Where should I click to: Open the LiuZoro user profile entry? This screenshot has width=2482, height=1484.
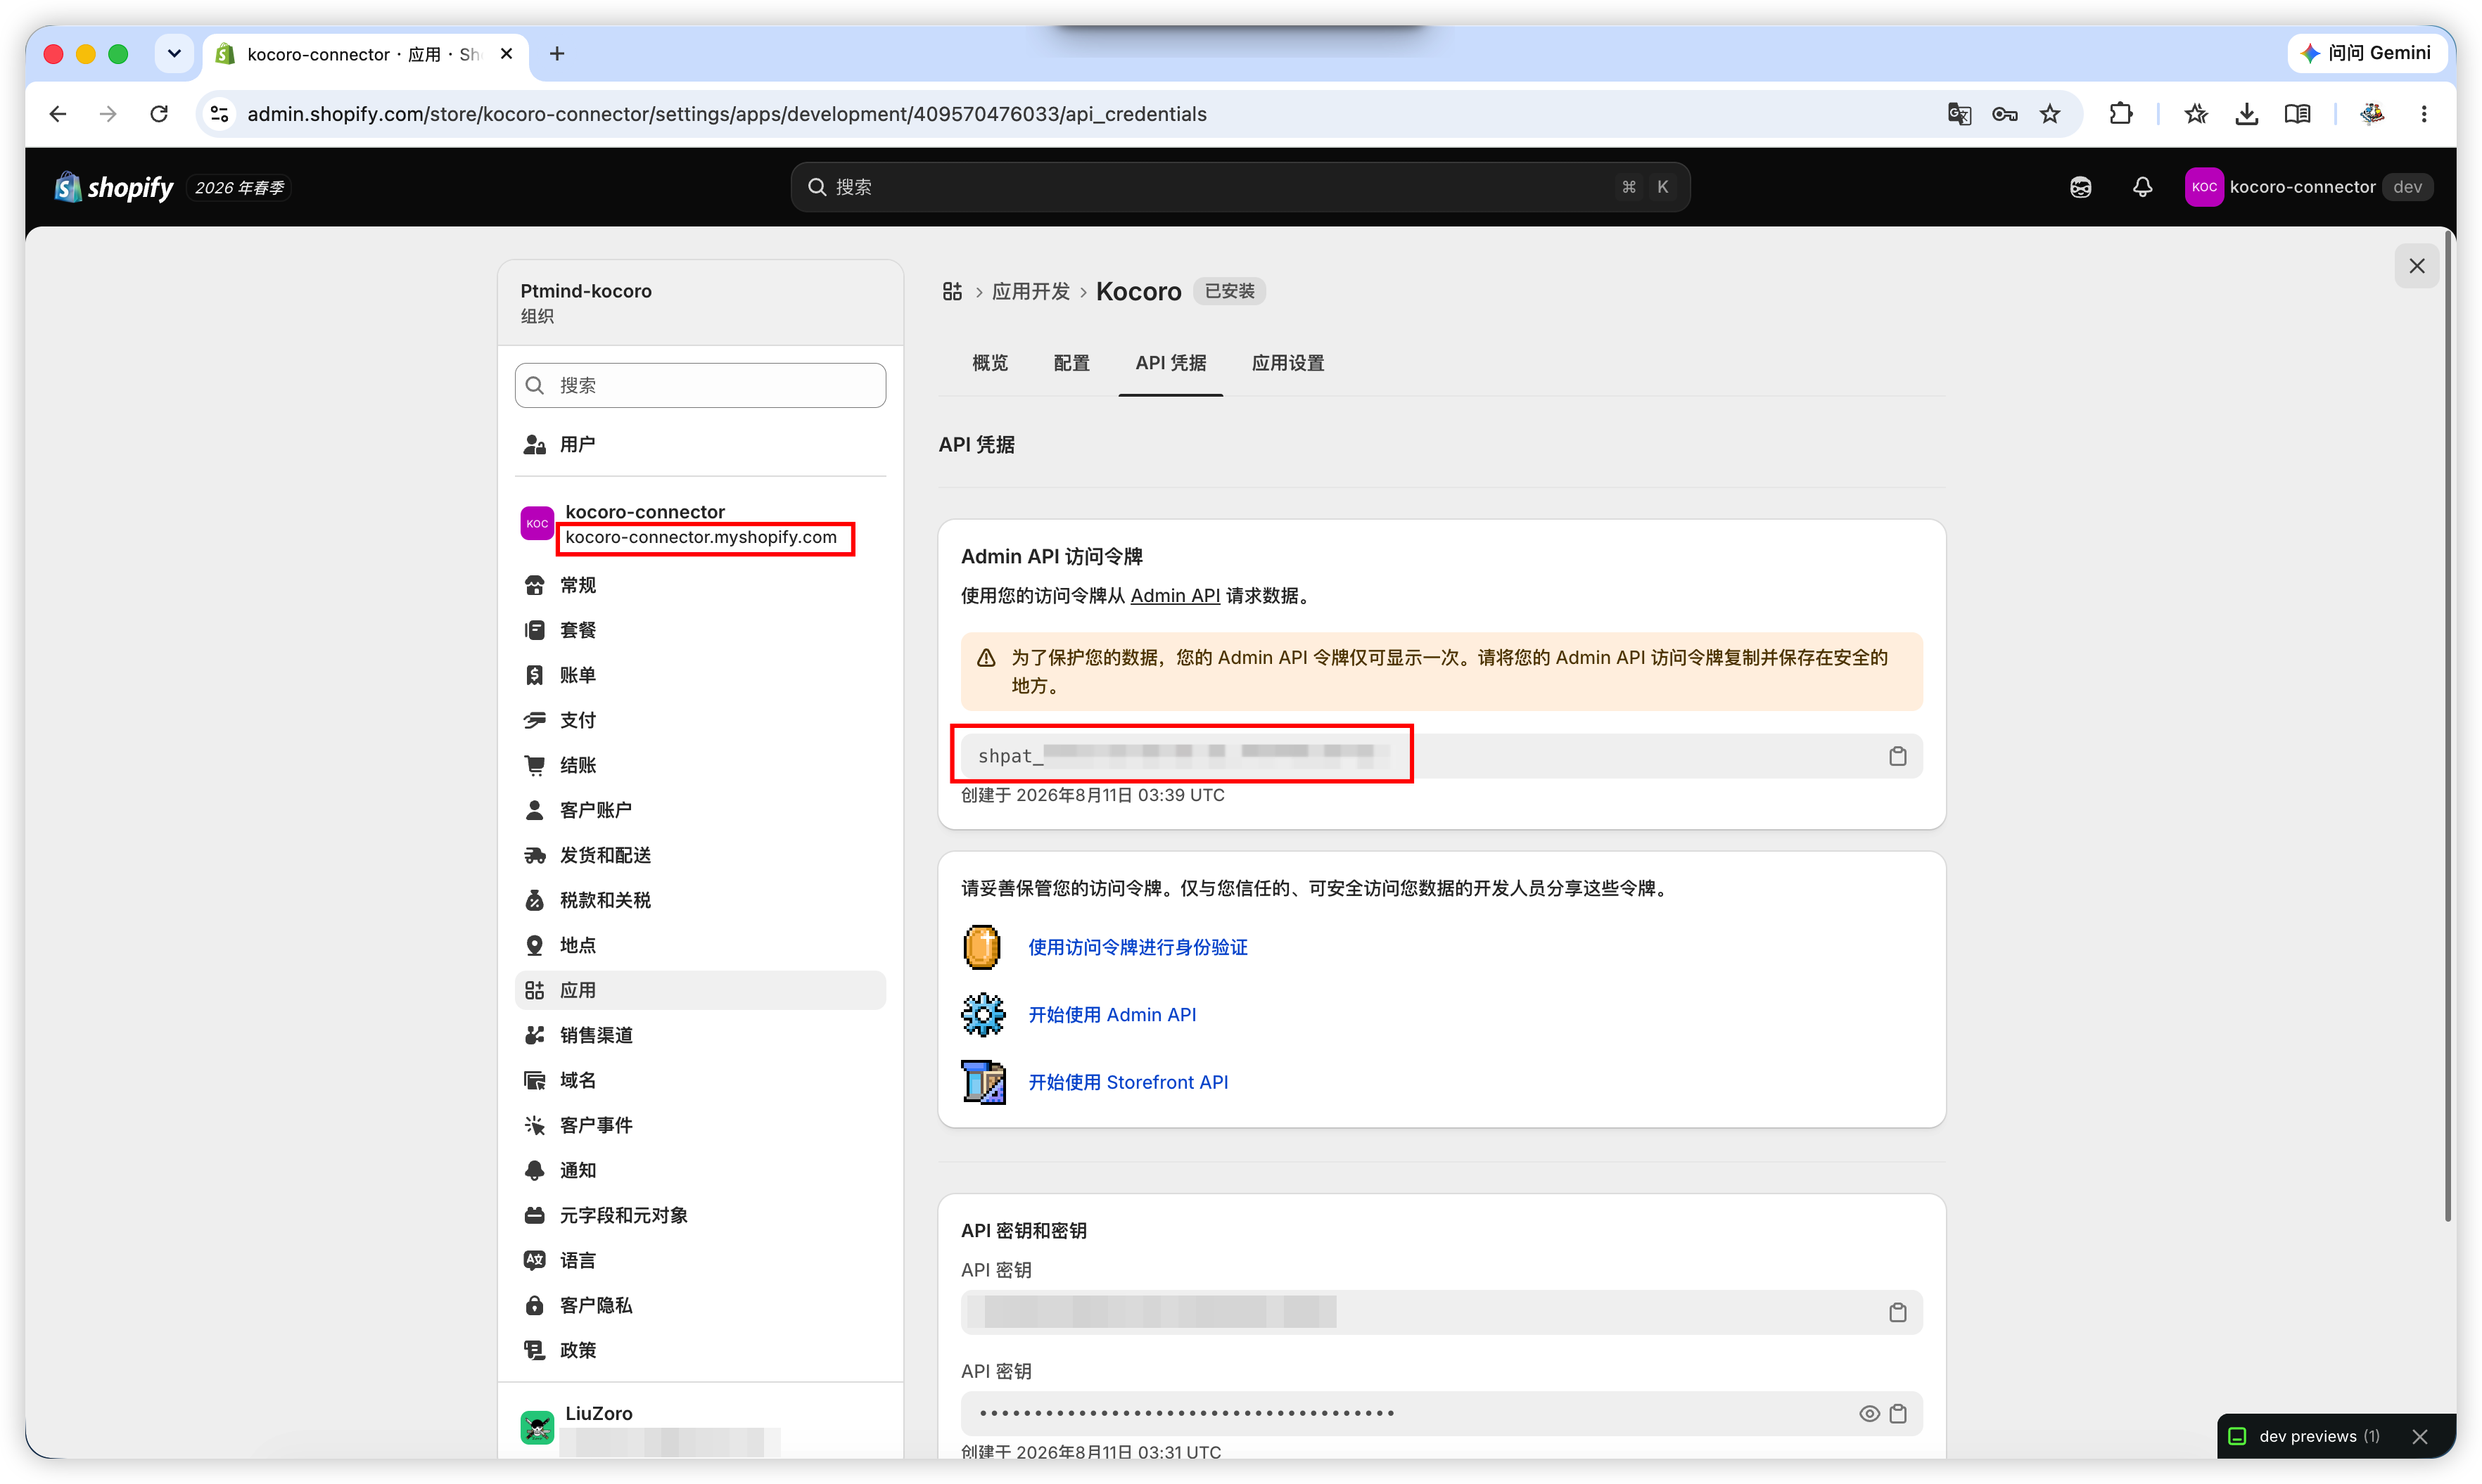(700, 1428)
